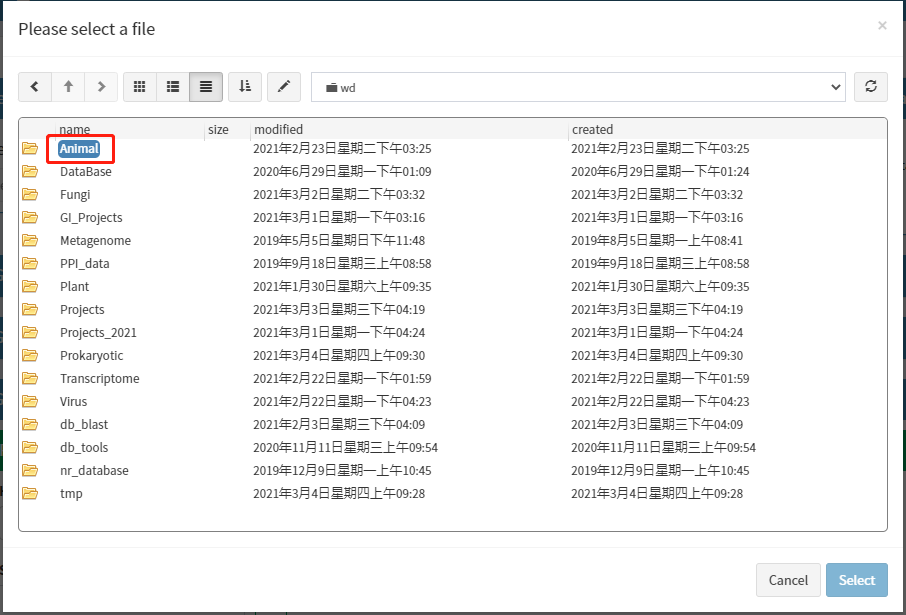This screenshot has height=615, width=906.
Task: Select the nr_database folder
Action: 94,471
